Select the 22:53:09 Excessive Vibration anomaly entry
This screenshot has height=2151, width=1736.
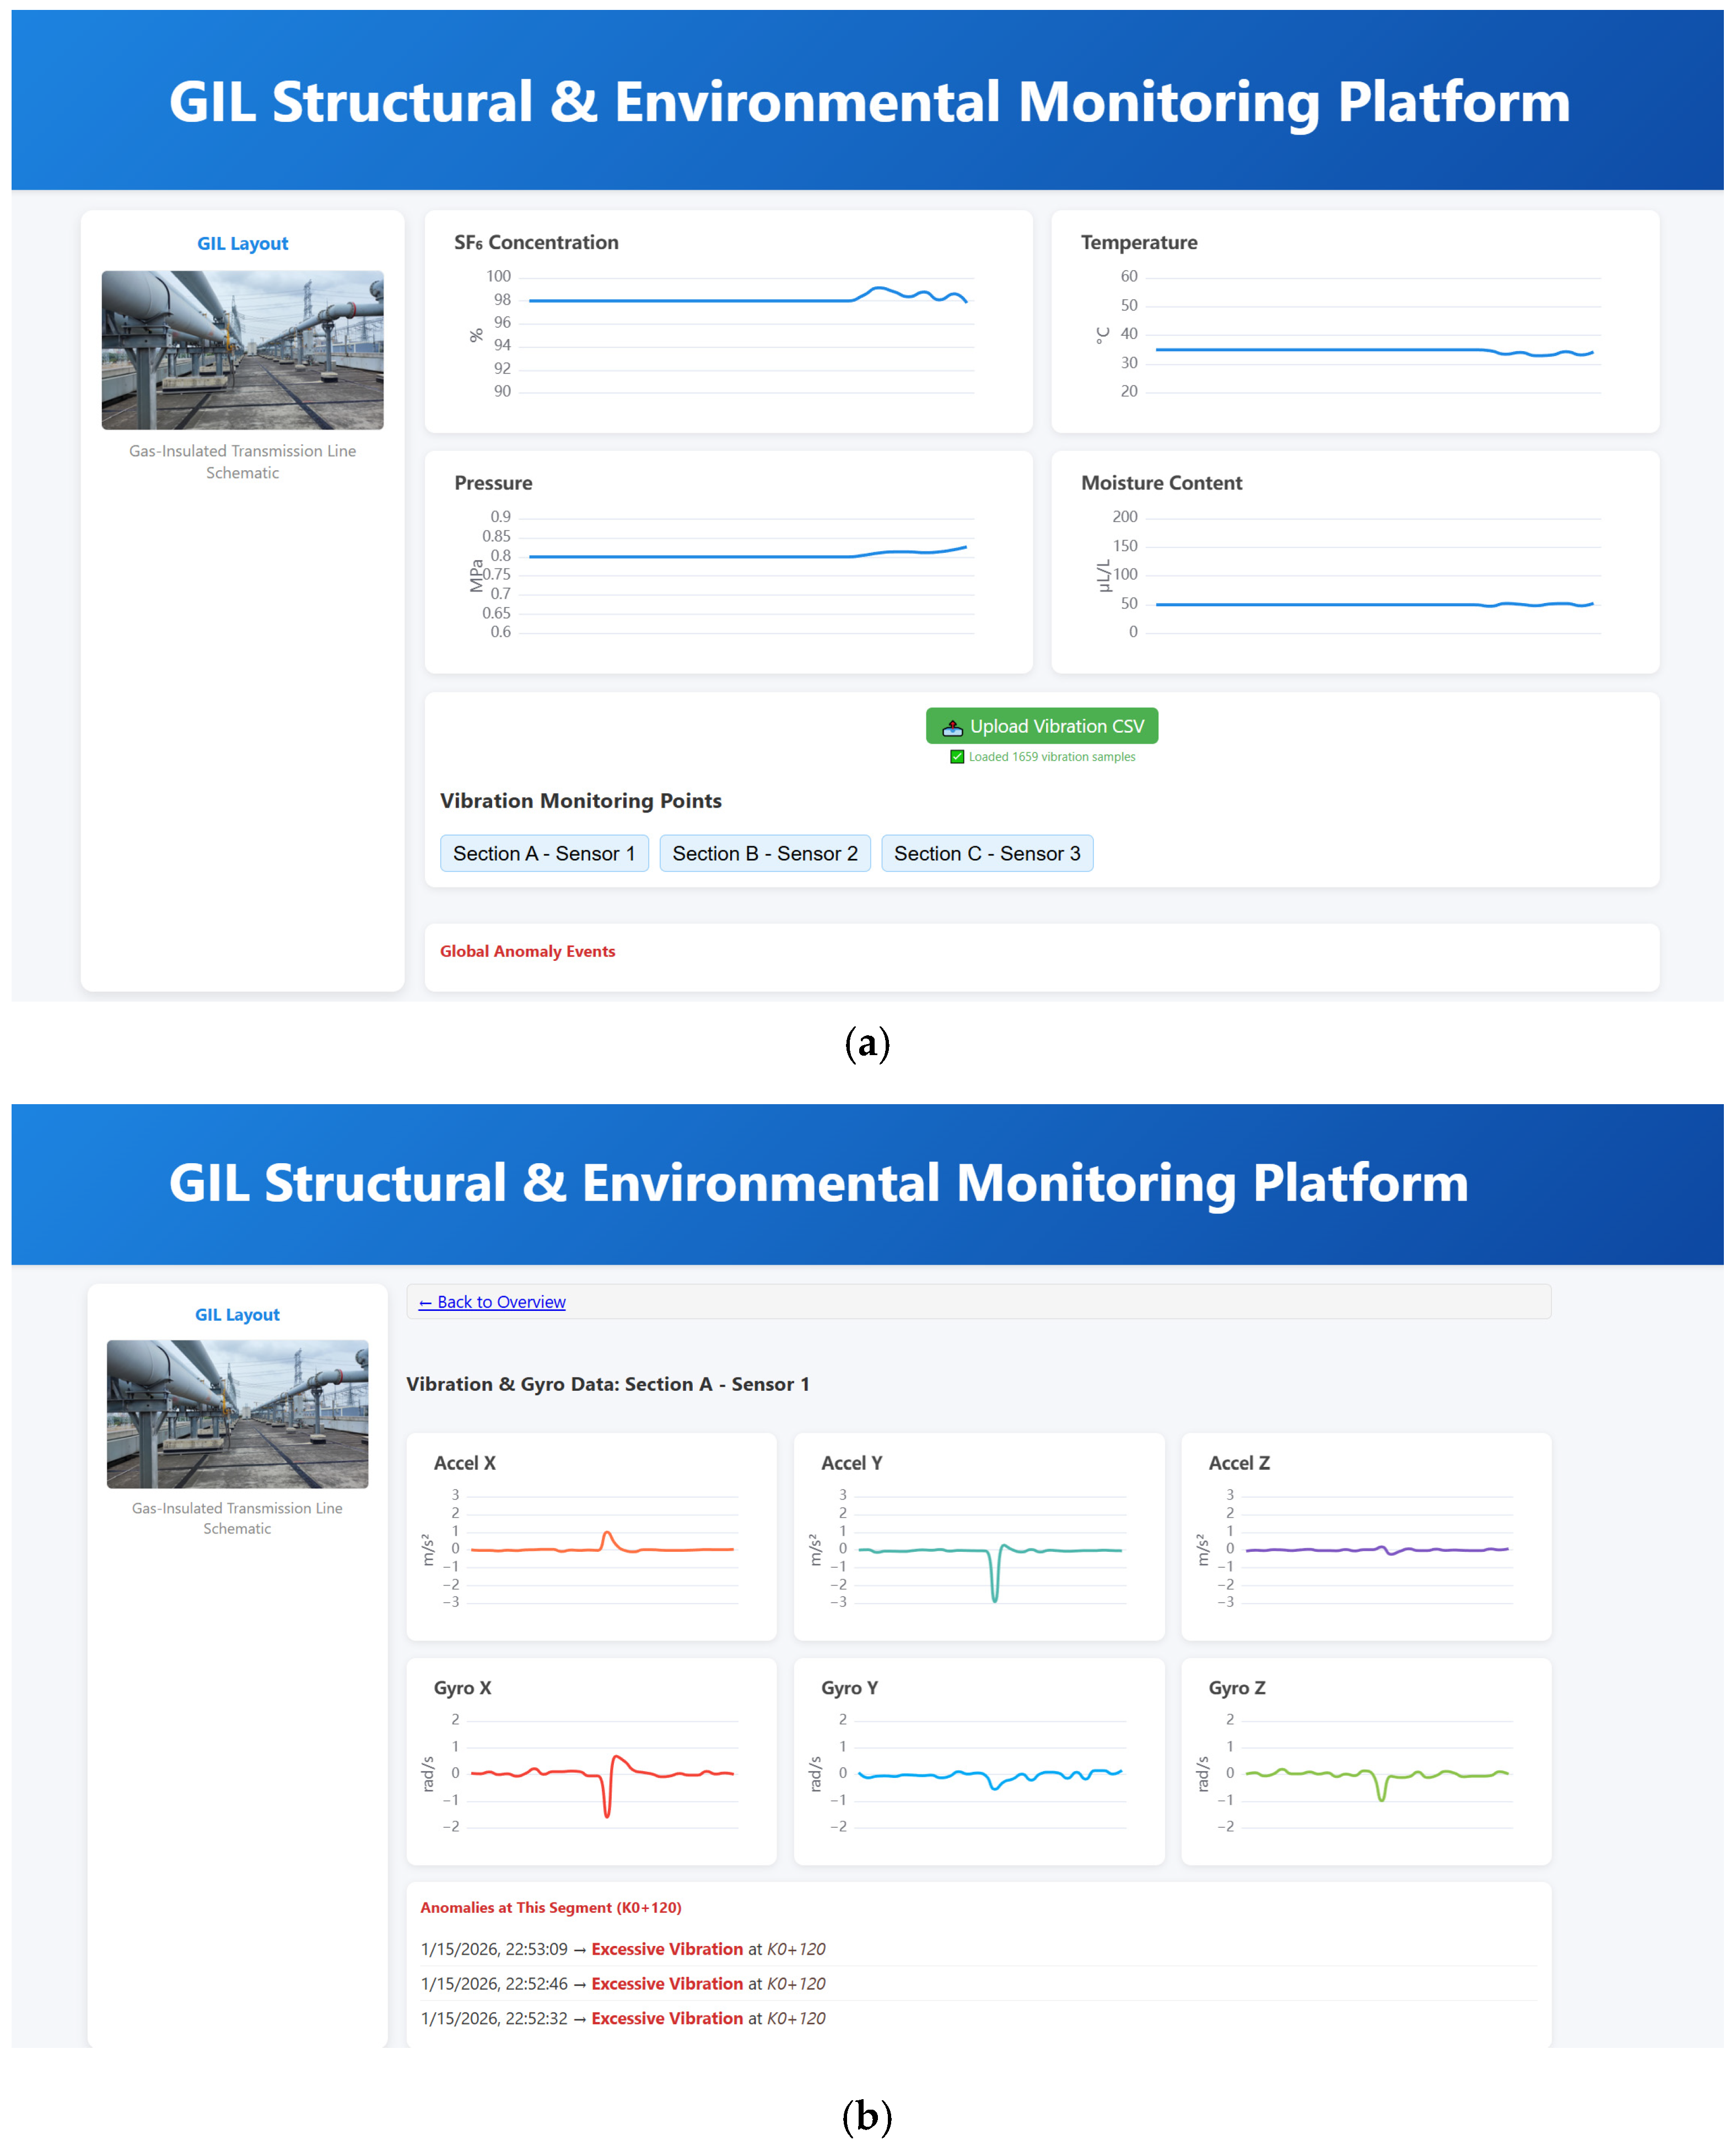623,1949
